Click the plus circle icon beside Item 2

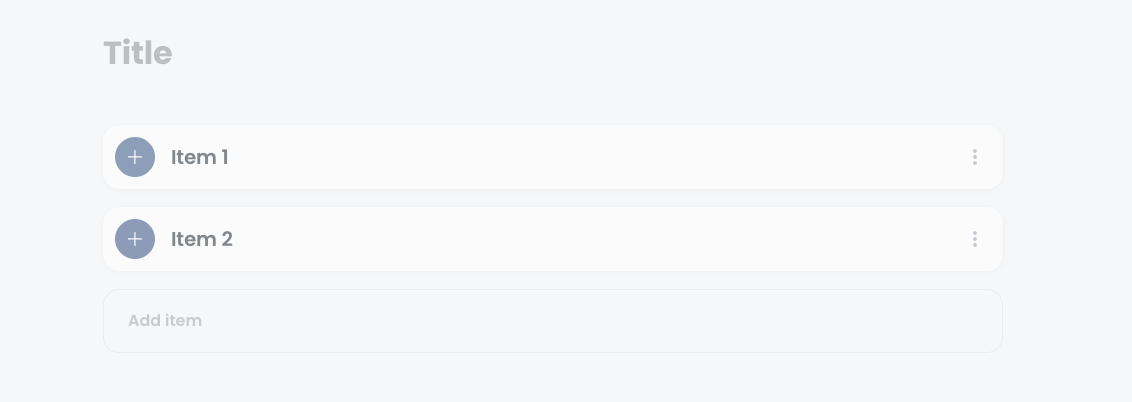click(135, 239)
